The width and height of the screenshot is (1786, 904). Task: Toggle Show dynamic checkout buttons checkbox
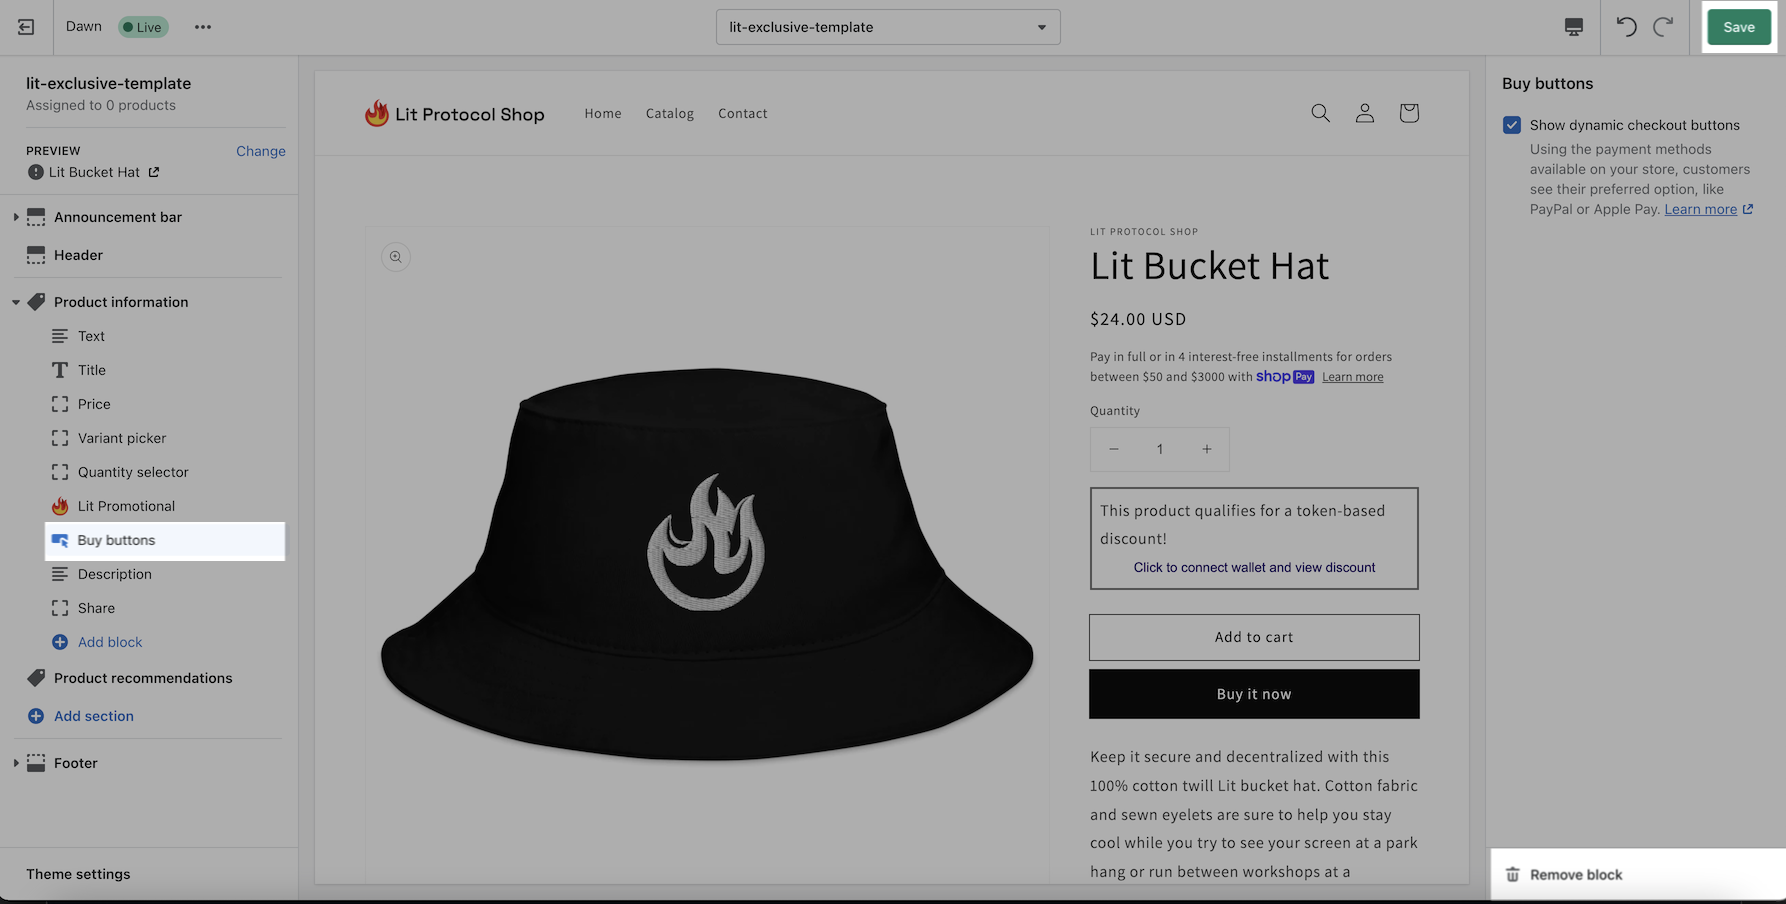point(1511,125)
